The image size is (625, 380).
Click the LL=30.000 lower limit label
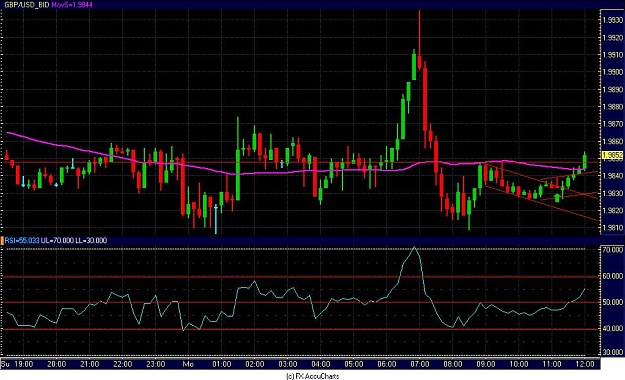[x=91, y=240]
